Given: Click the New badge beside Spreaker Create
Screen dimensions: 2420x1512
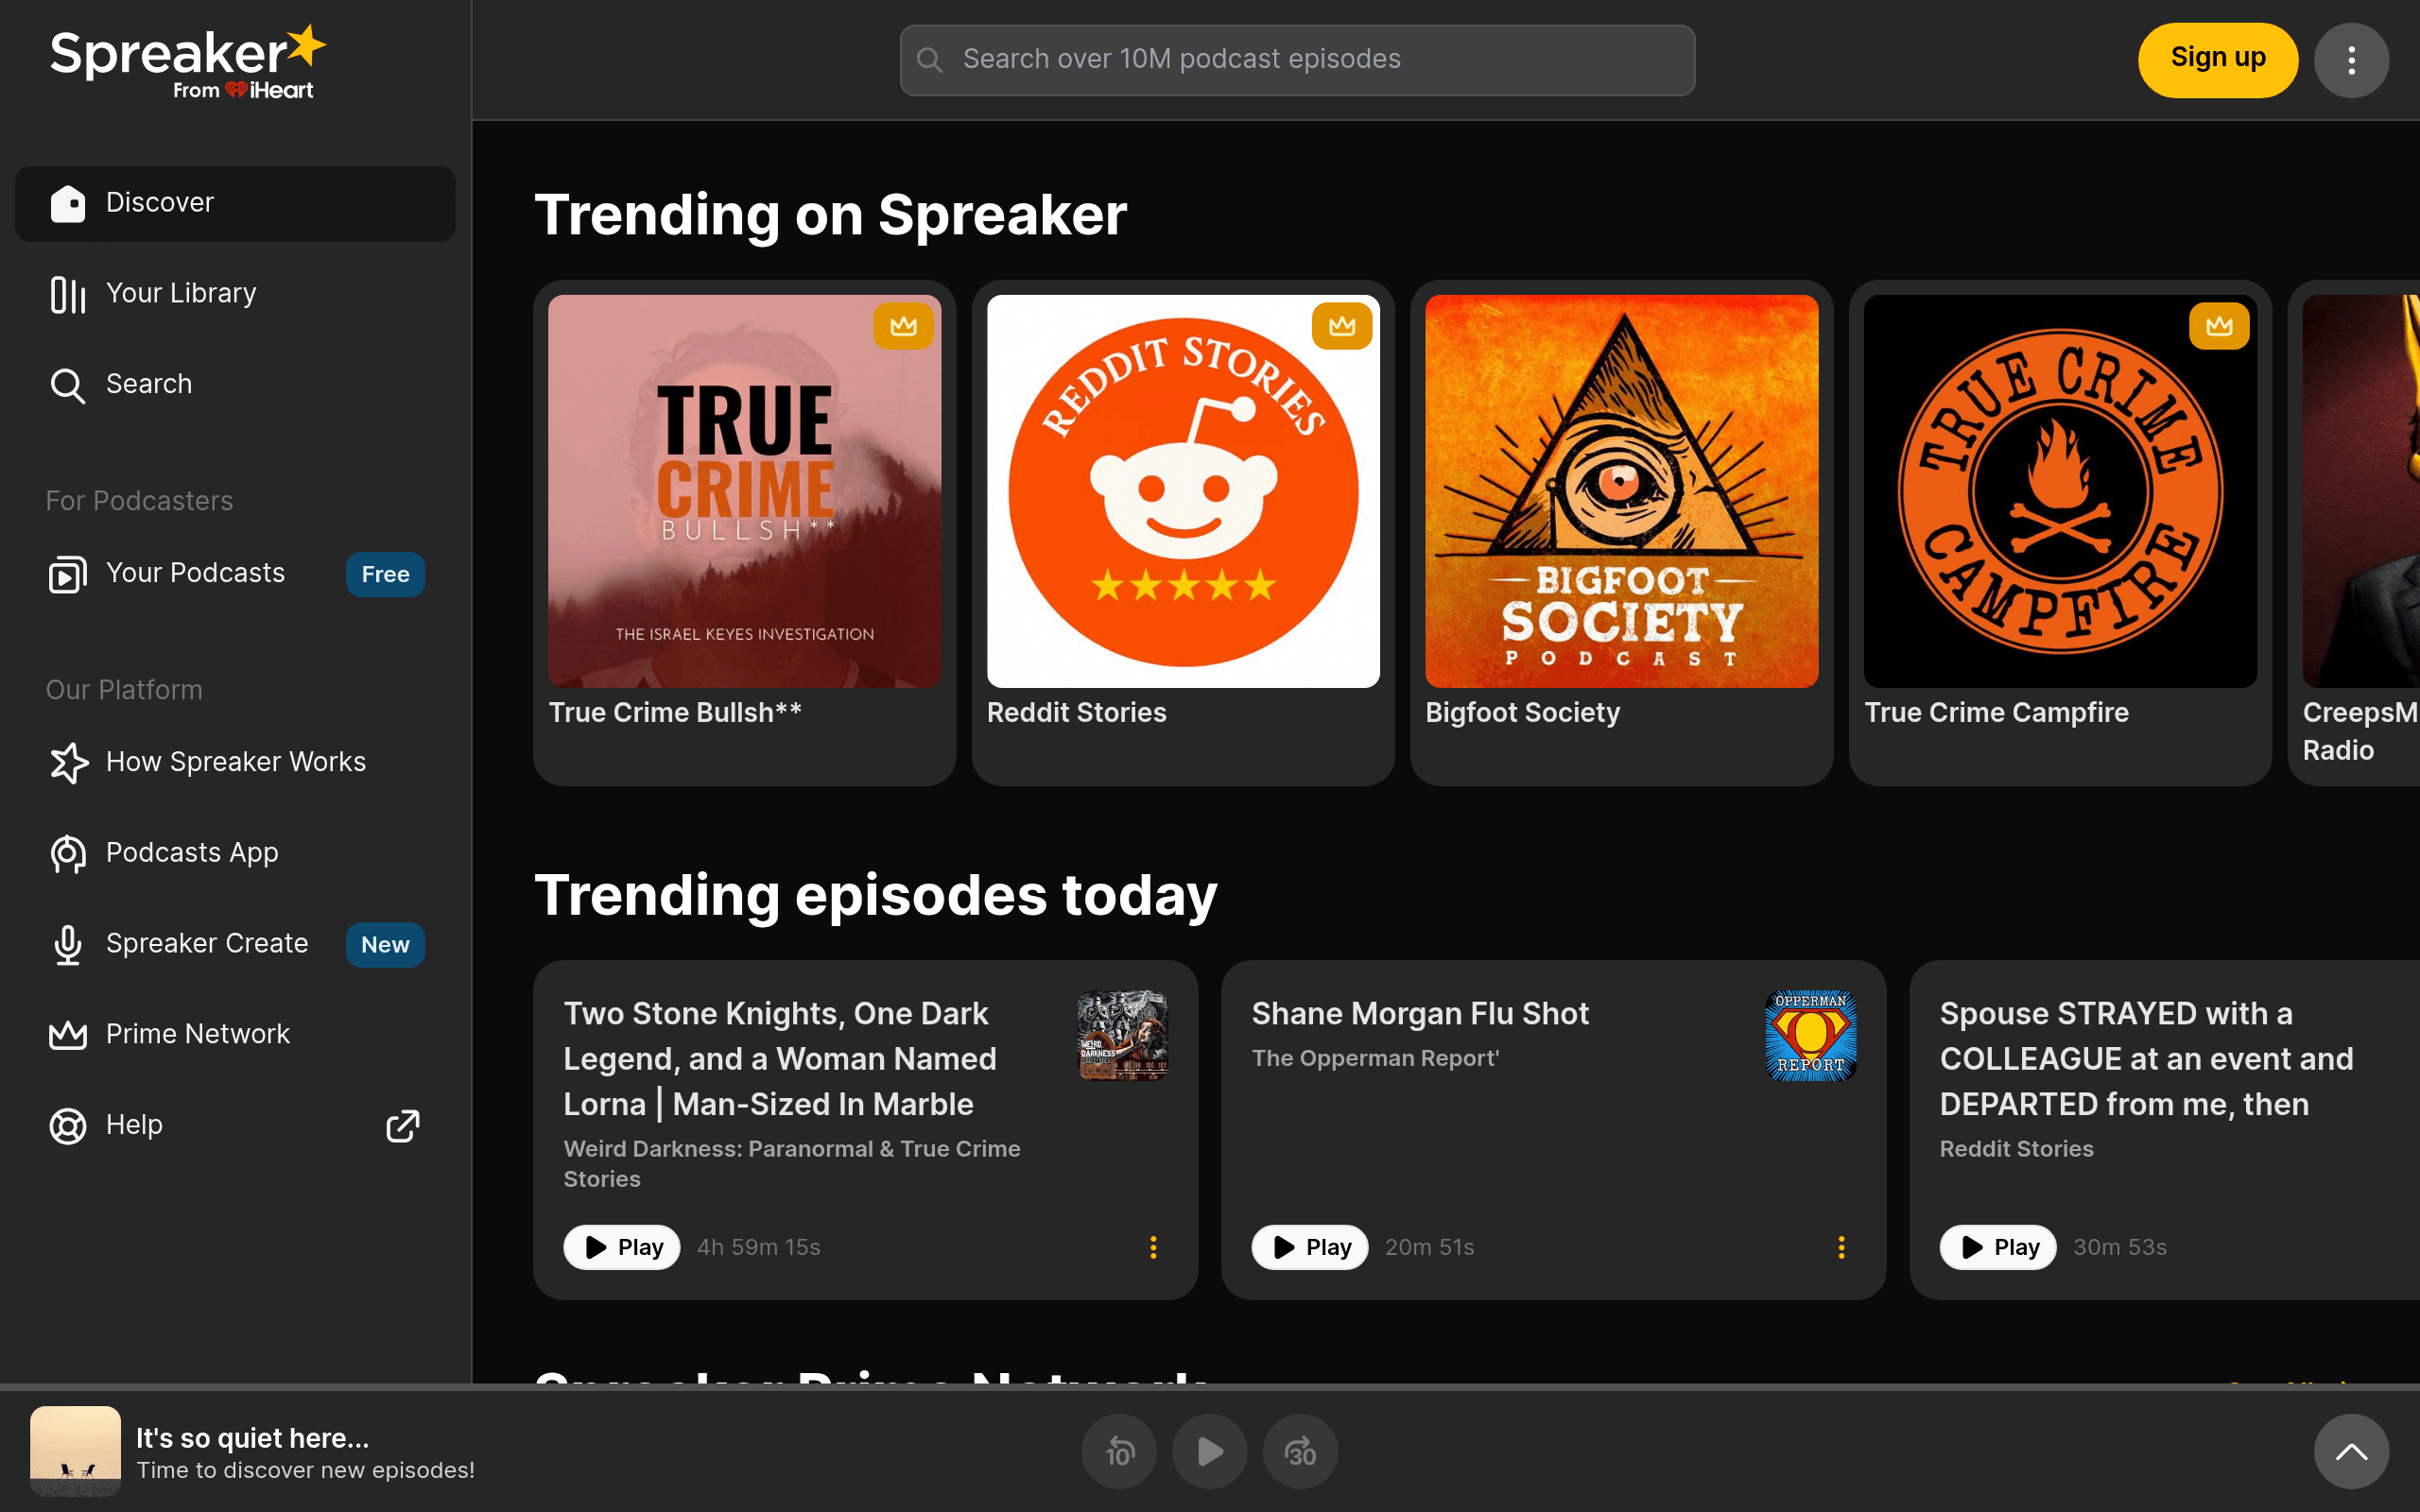Looking at the screenshot, I should (385, 944).
